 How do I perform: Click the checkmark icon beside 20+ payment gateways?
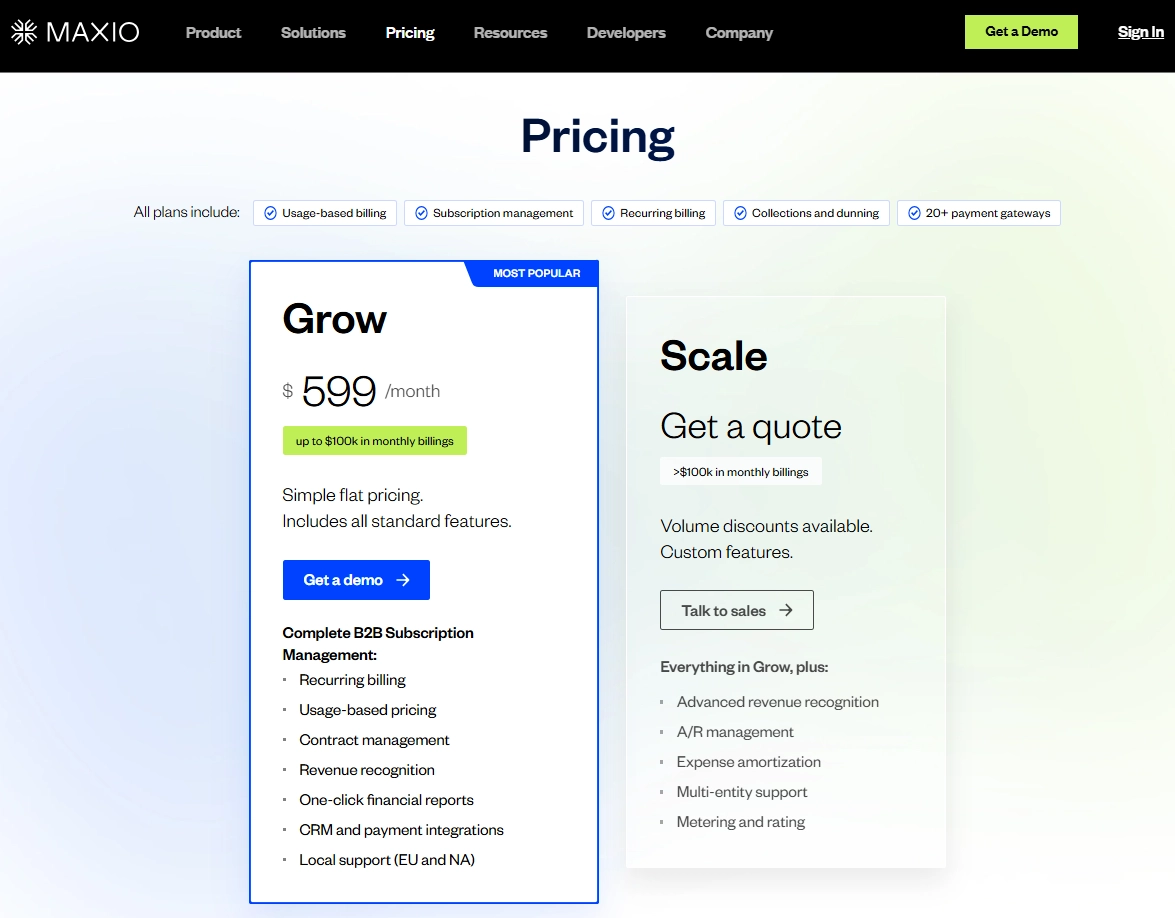coord(913,212)
